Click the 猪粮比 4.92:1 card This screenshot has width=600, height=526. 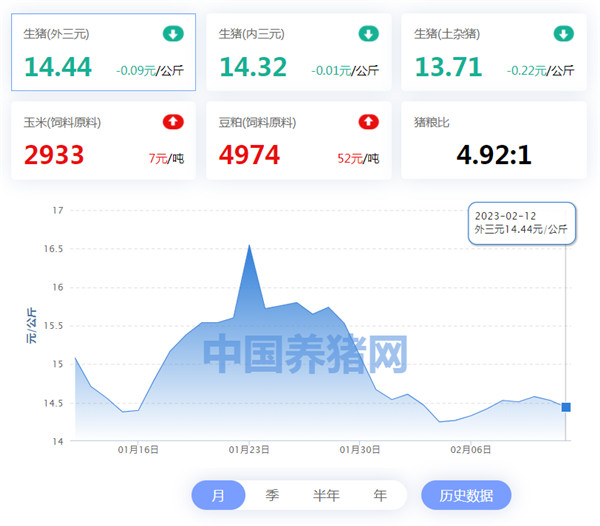tap(494, 140)
